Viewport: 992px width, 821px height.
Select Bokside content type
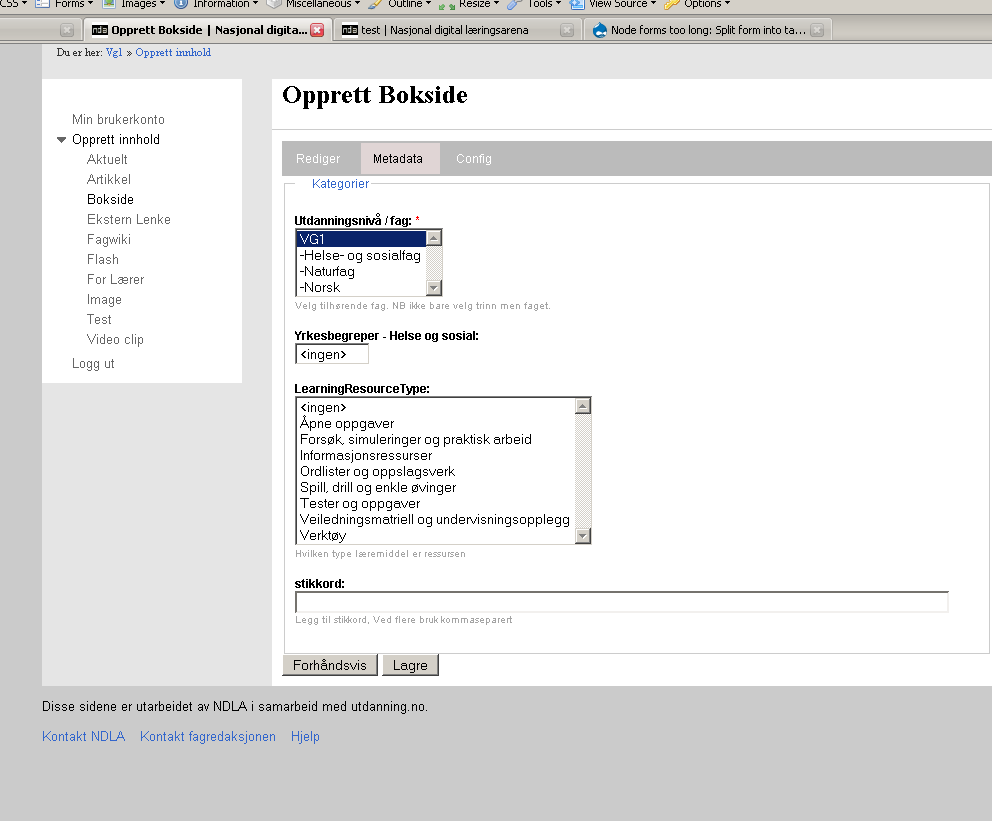click(x=110, y=199)
